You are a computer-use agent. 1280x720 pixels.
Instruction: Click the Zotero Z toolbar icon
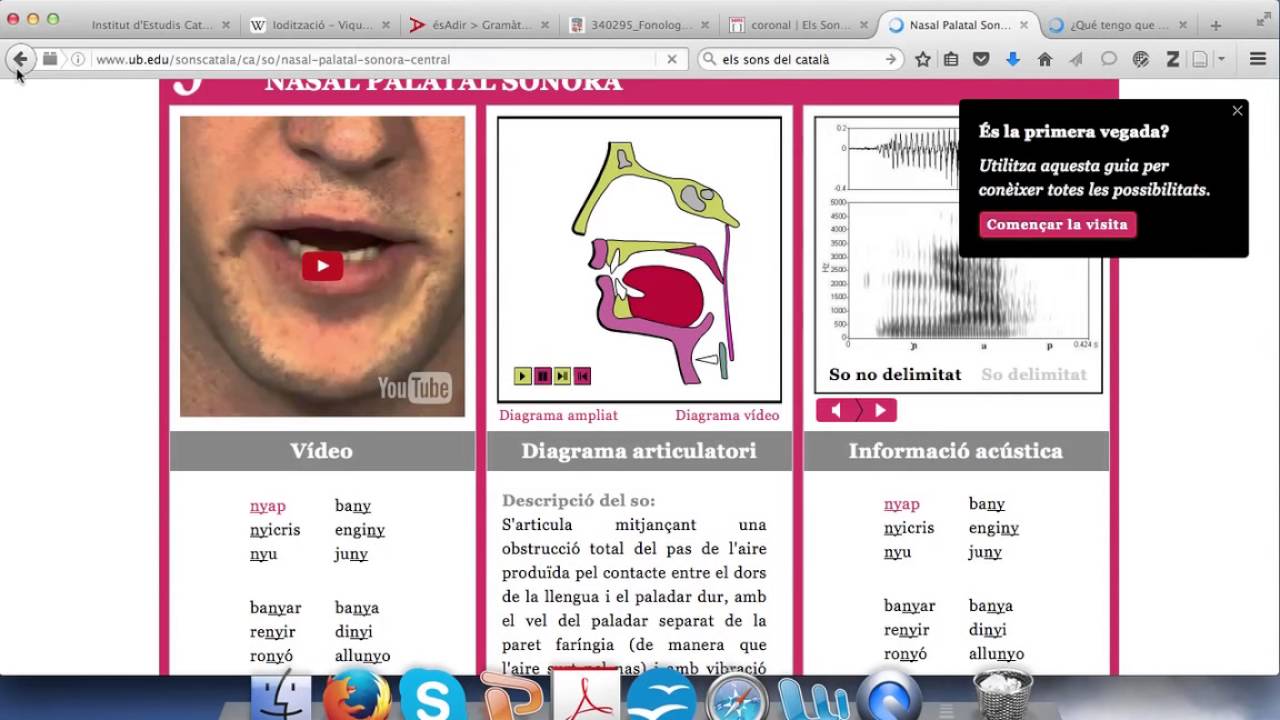(1173, 60)
